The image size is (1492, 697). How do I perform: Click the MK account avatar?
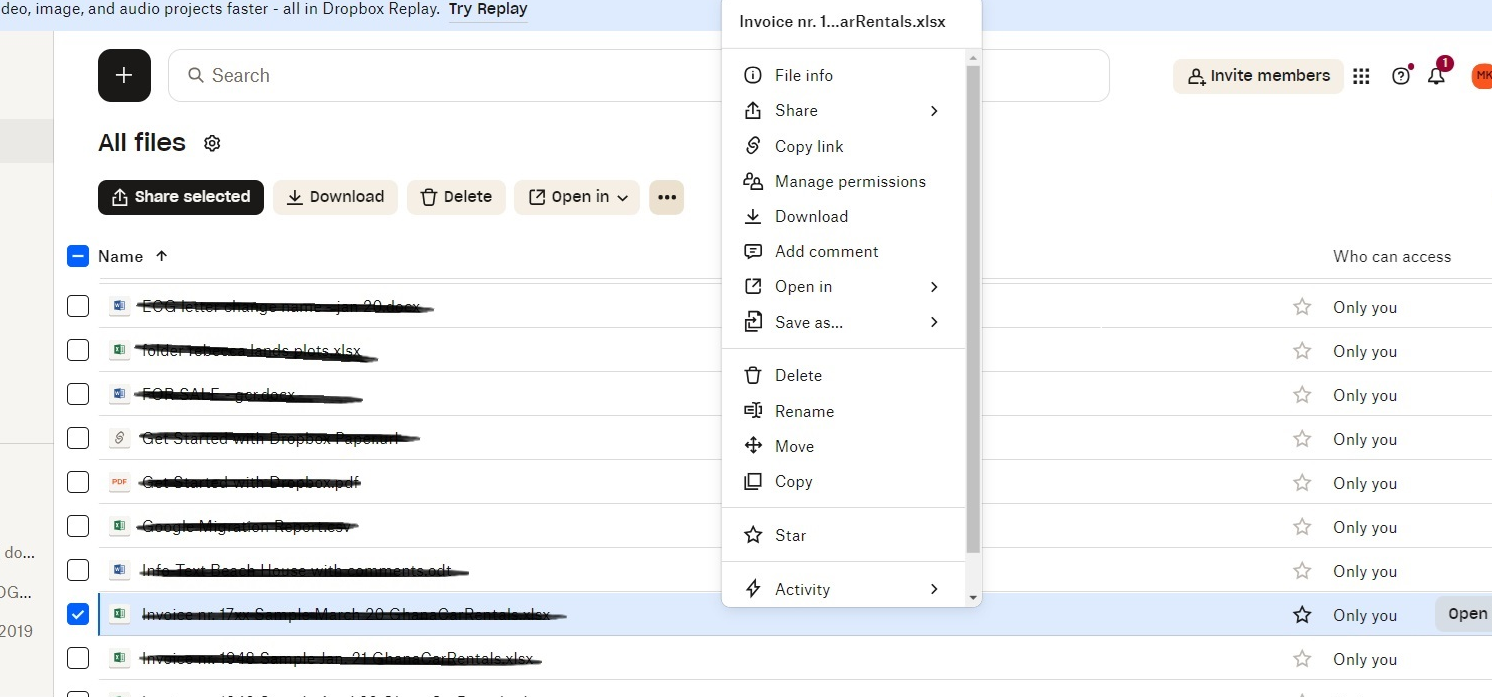1481,76
